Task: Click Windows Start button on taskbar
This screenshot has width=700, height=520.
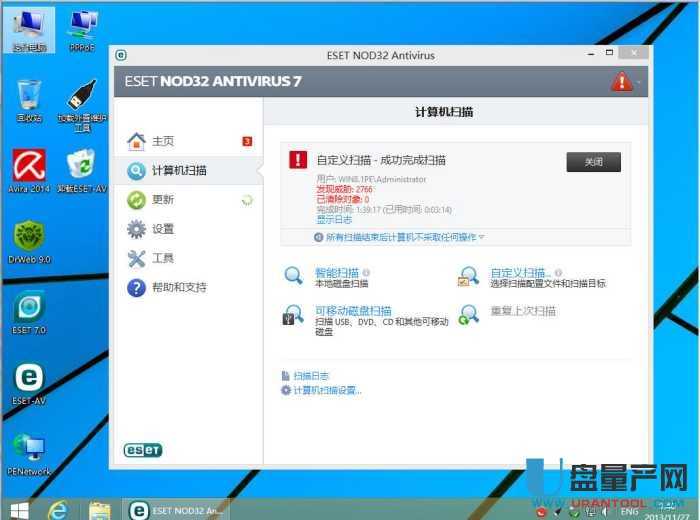Action: (18, 509)
